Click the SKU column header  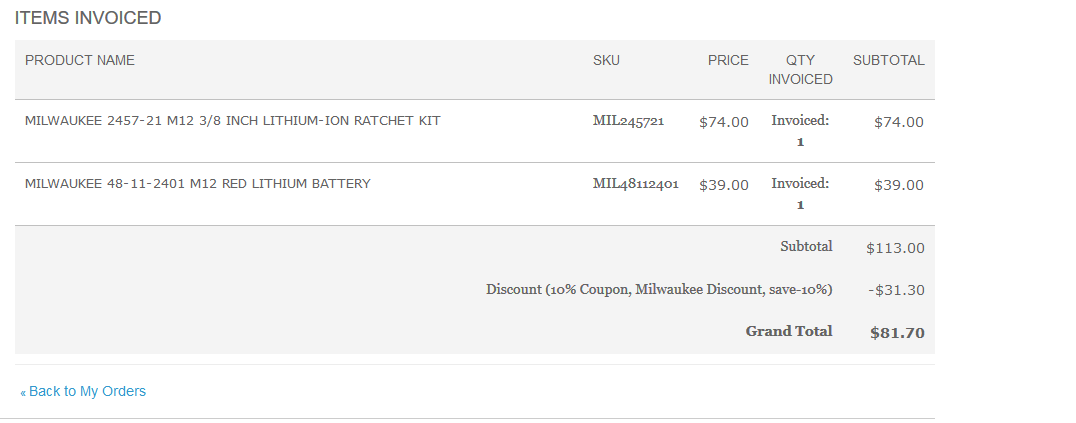pyautogui.click(x=606, y=60)
